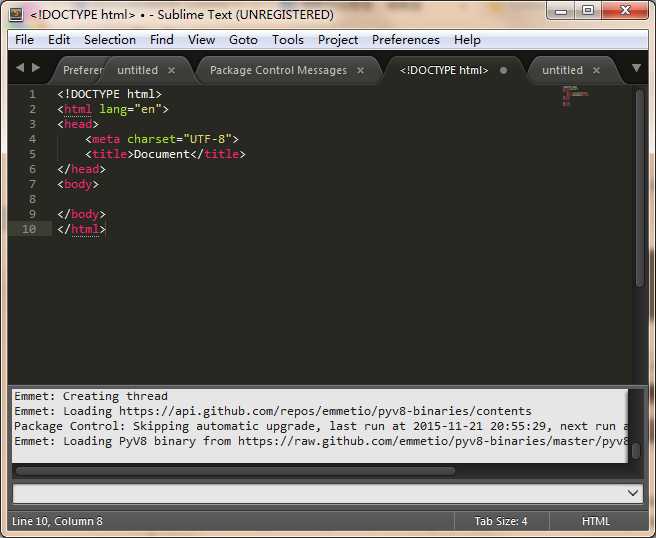Click the editor vertical scrollbar
This screenshot has height=538, width=656.
click(x=639, y=188)
